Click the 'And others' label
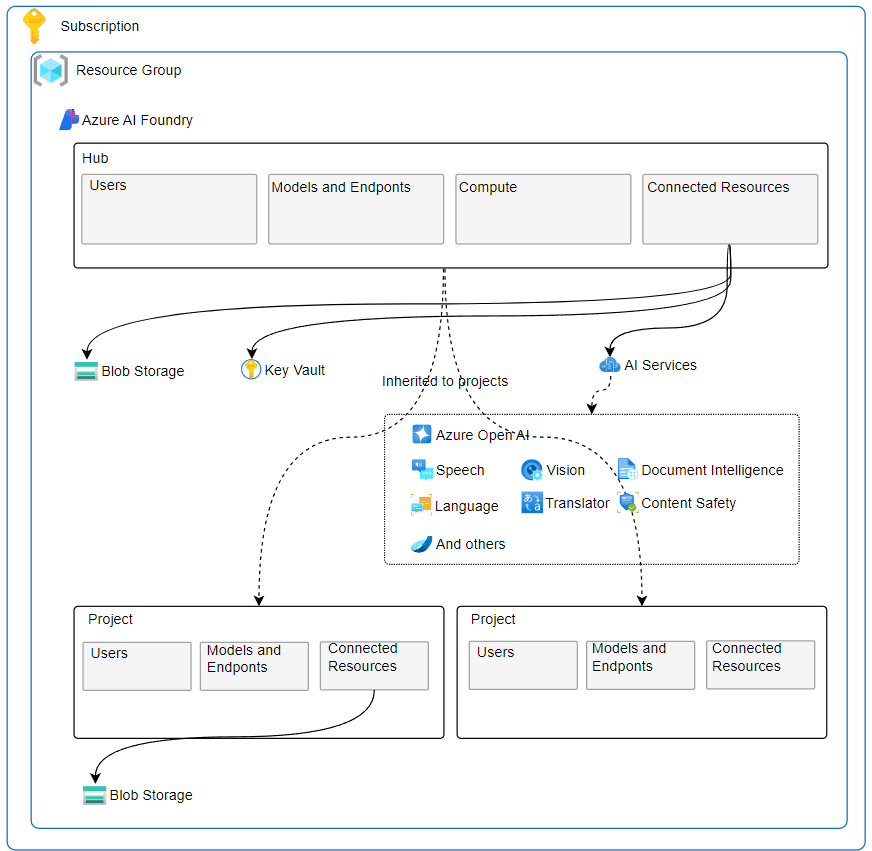The width and height of the screenshot is (872, 851). 470,544
